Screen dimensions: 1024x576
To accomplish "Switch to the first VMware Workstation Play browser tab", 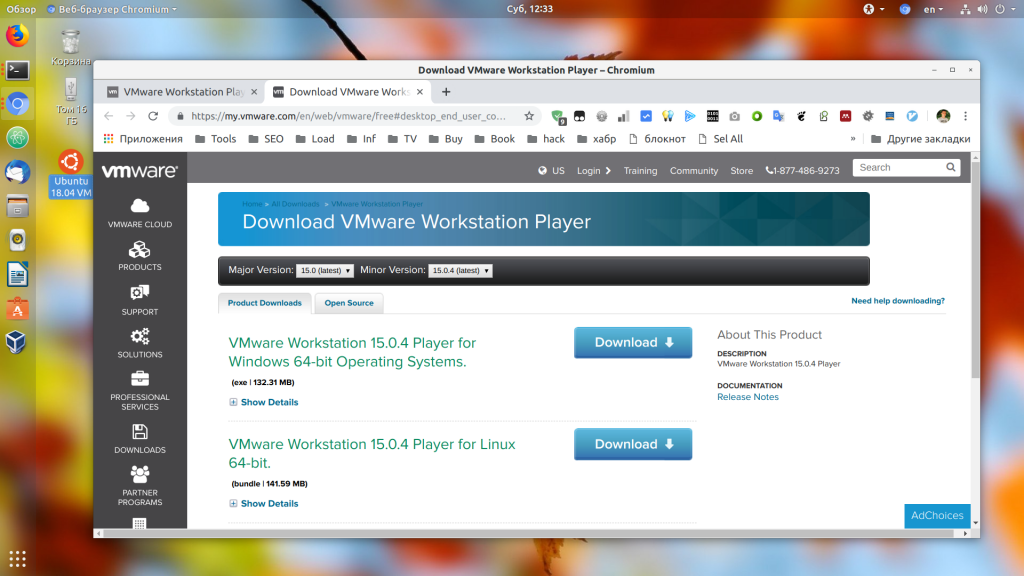I will 180,91.
